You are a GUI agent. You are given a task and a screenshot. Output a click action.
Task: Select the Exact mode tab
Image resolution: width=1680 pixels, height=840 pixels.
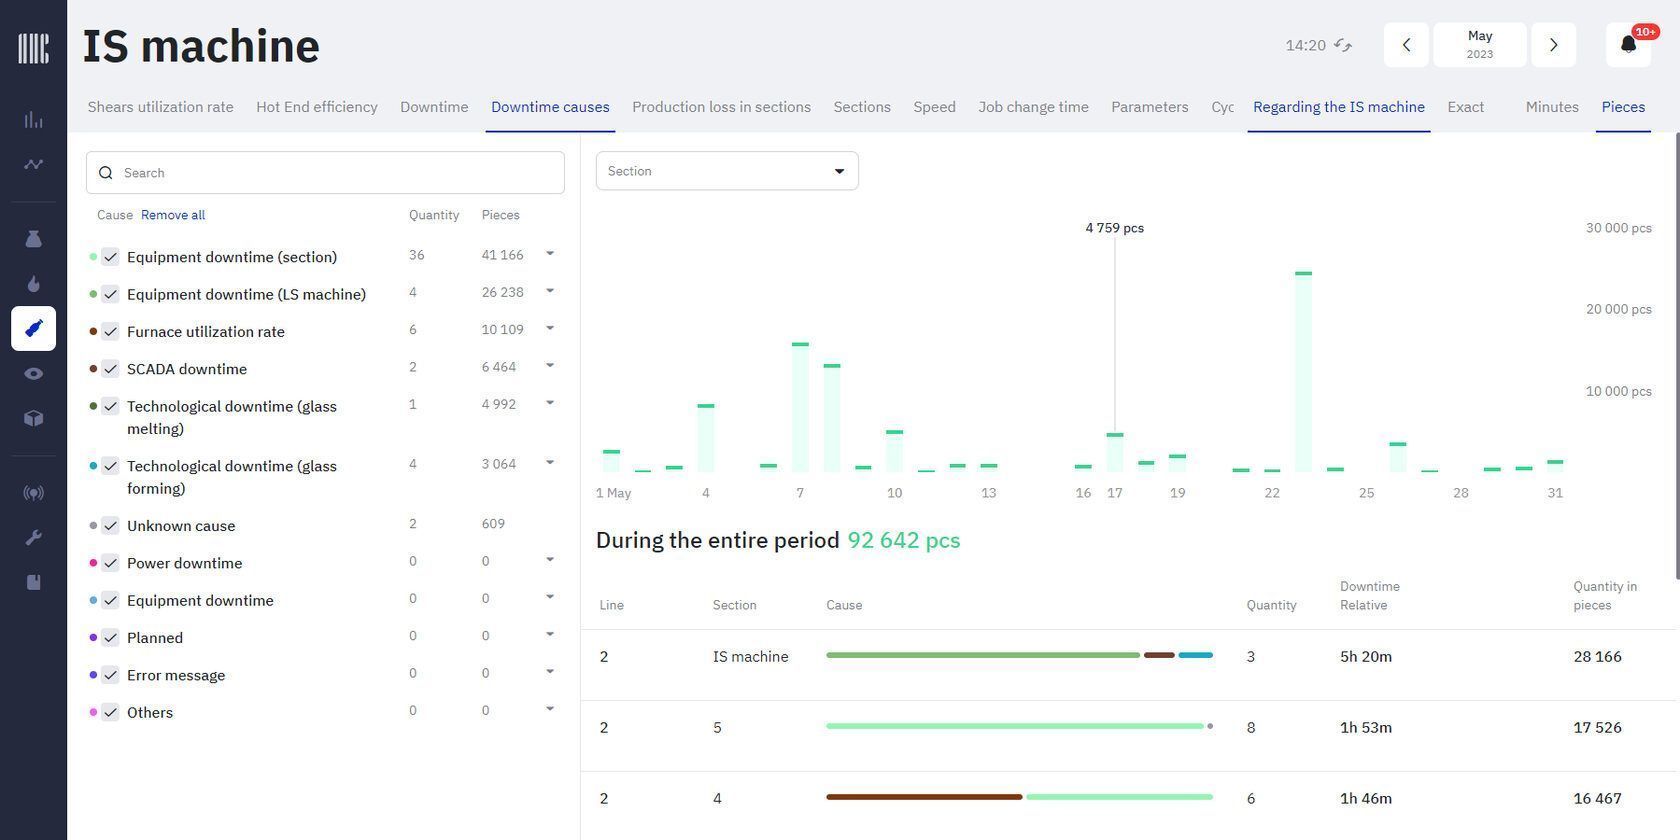1466,107
